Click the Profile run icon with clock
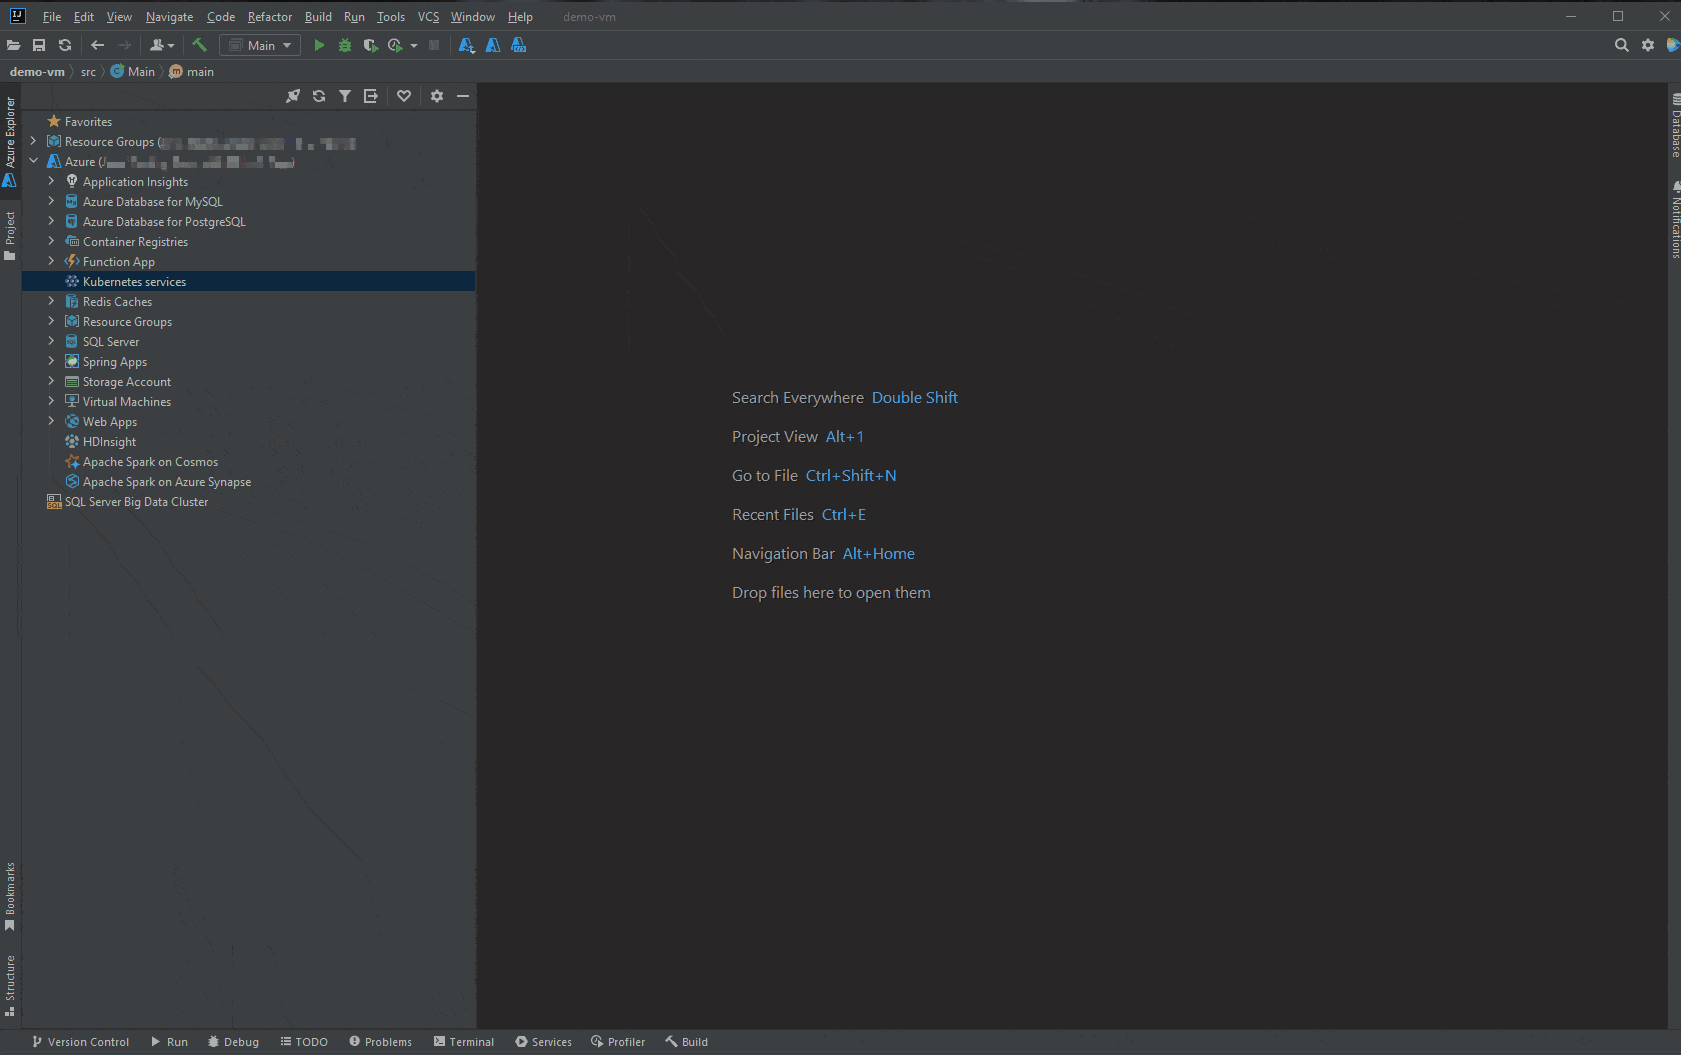The width and height of the screenshot is (1681, 1055). pos(395,45)
